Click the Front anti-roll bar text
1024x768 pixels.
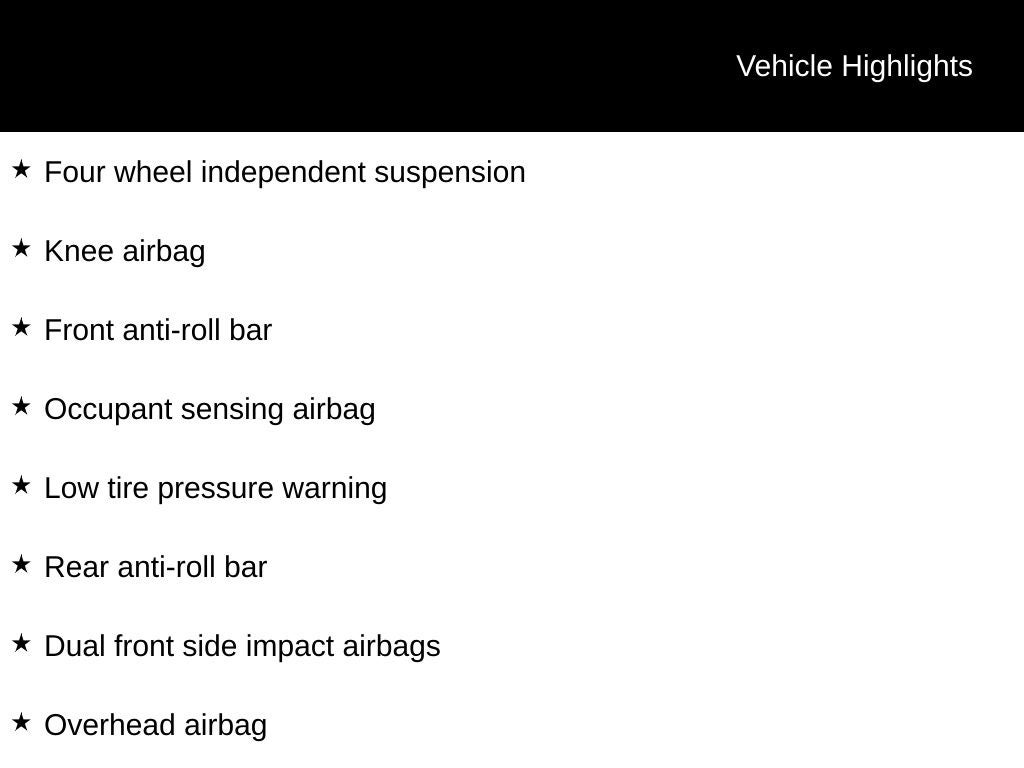(158, 330)
